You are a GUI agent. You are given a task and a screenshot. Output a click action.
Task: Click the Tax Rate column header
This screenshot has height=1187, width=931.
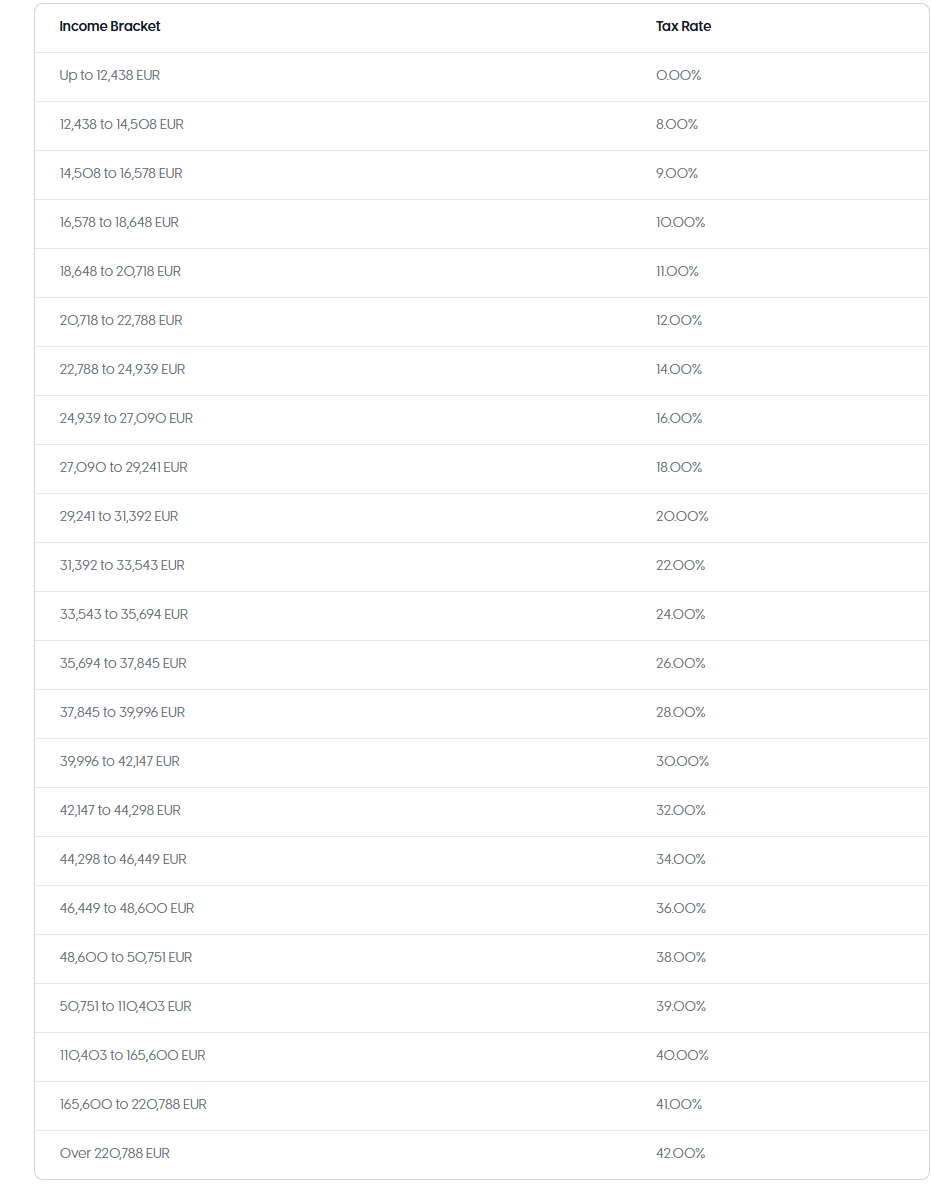point(683,26)
